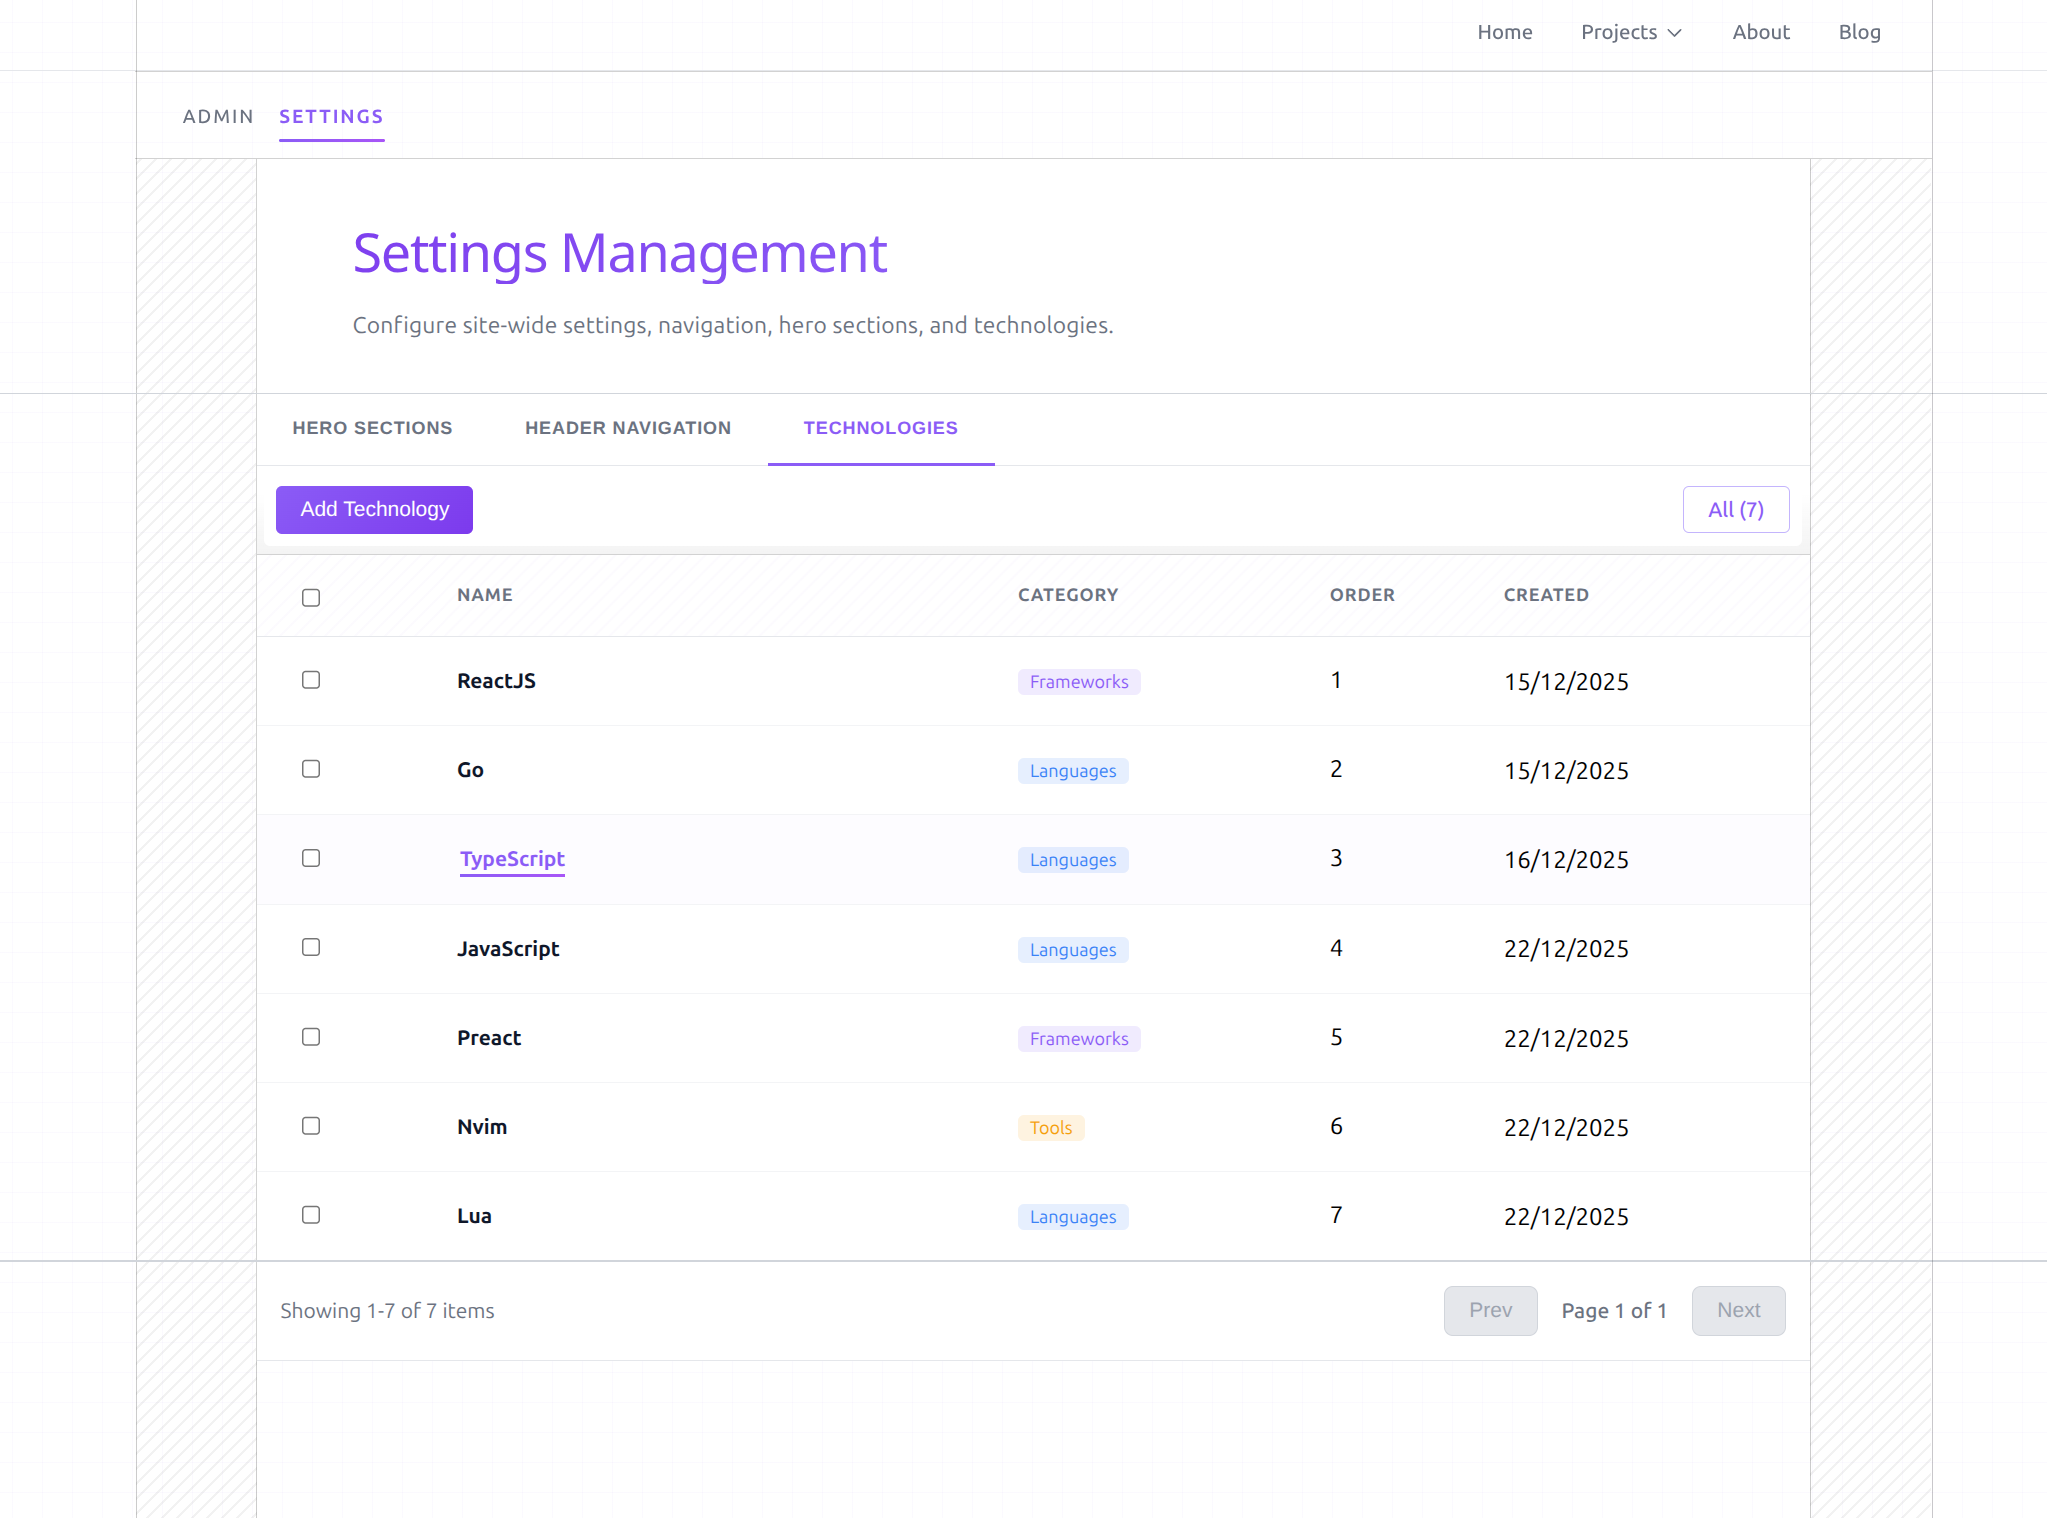Toggle the select-all checkbox in table header

(x=310, y=596)
